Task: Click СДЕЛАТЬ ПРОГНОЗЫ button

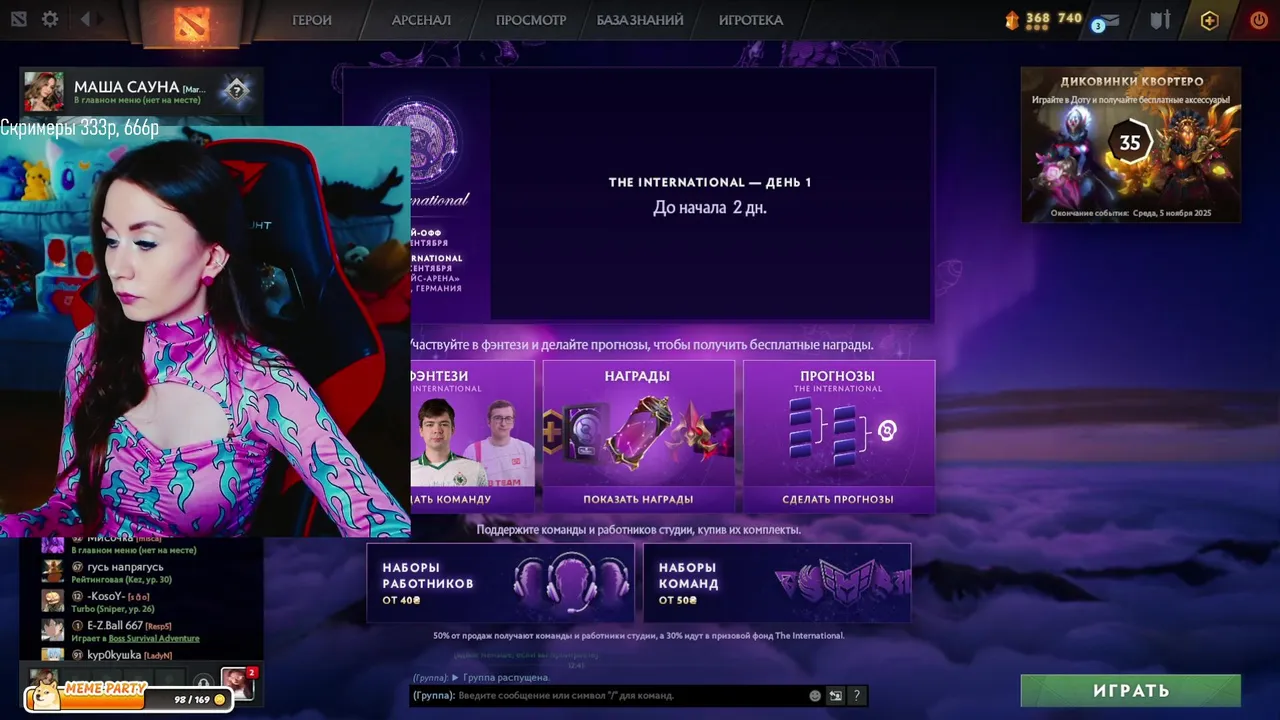Action: pyautogui.click(x=838, y=499)
